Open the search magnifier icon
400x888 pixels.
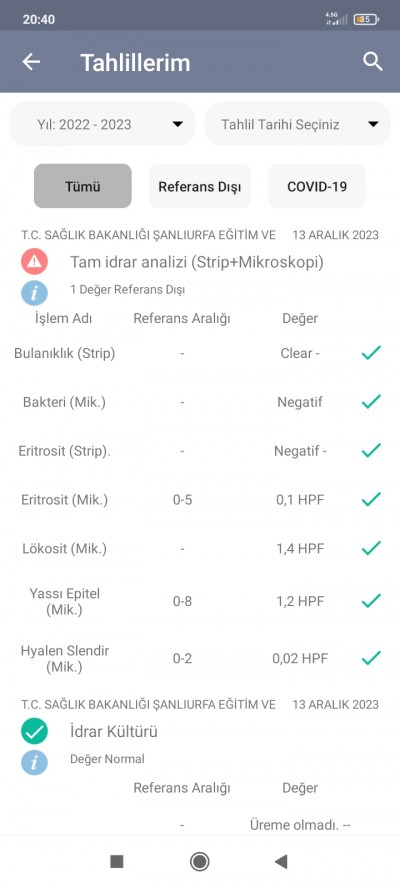373,61
